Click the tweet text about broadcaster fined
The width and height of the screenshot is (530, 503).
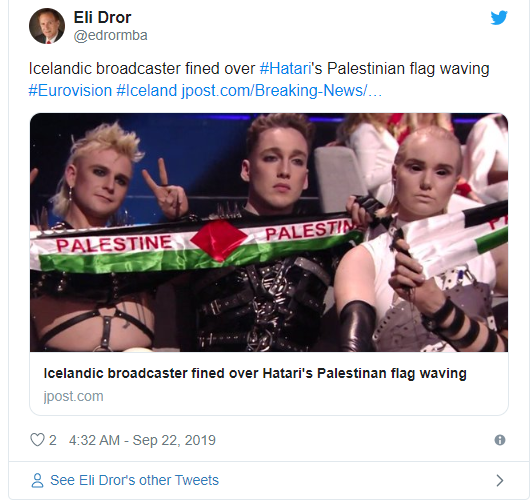259,69
